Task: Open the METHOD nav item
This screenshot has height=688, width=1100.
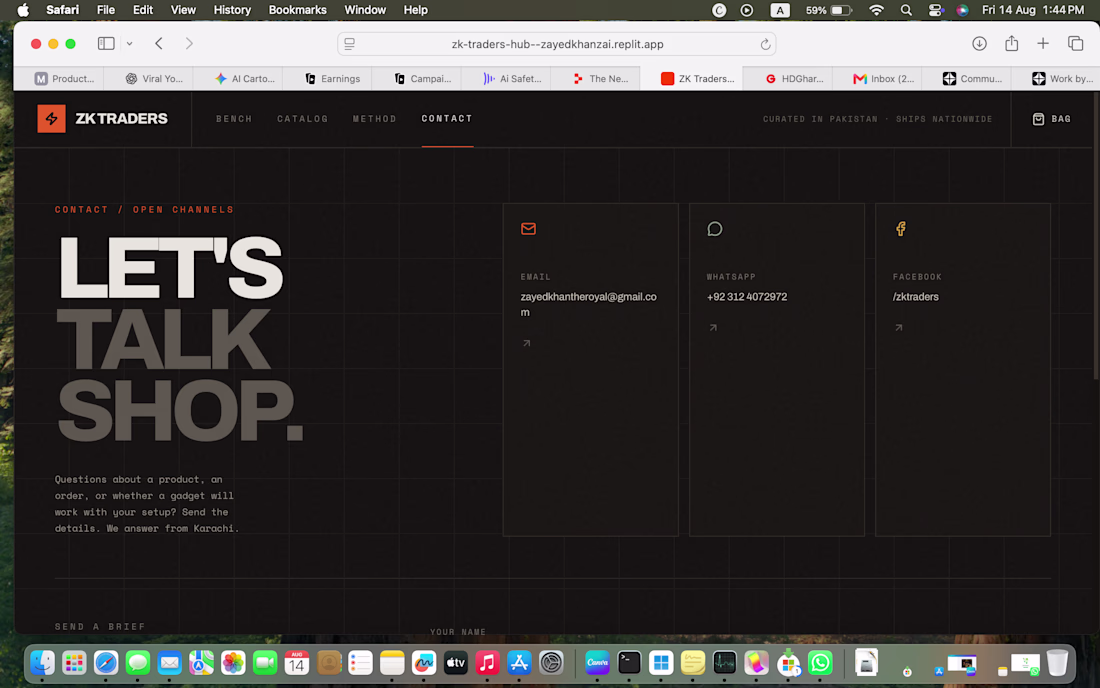Action: pyautogui.click(x=375, y=119)
